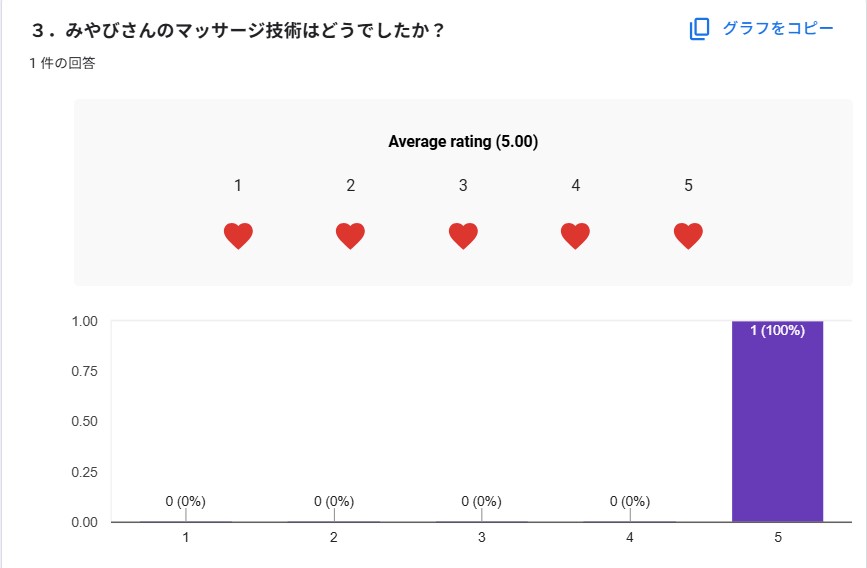Click the 0 (0%) label above axis value 4

tap(630, 501)
